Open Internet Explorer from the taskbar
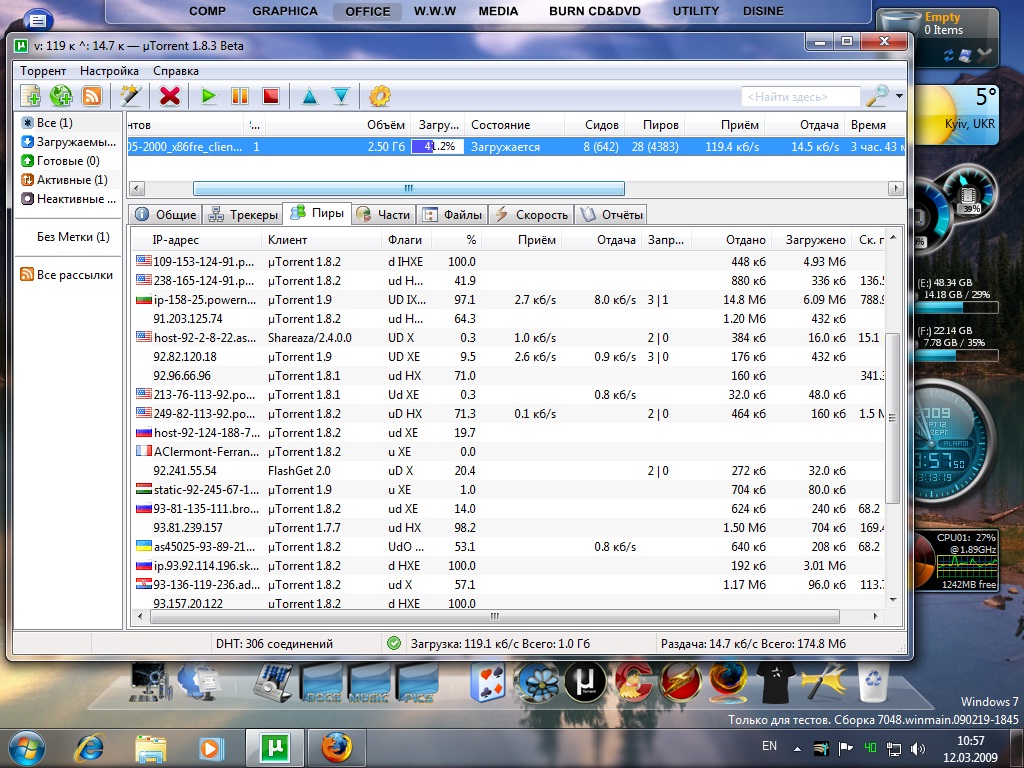Image resolution: width=1024 pixels, height=768 pixels. (x=89, y=748)
